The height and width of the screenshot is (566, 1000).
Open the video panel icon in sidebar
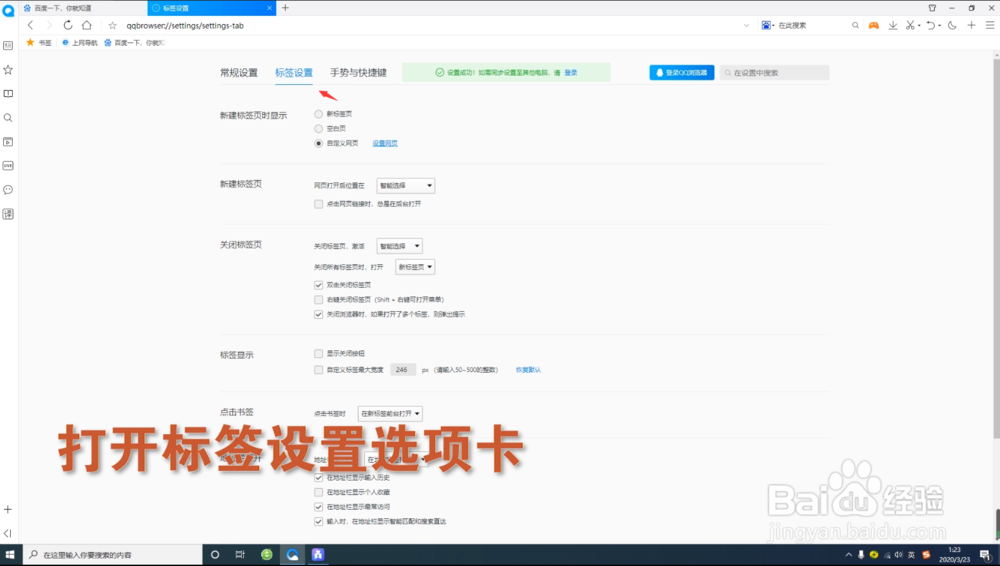[8, 142]
